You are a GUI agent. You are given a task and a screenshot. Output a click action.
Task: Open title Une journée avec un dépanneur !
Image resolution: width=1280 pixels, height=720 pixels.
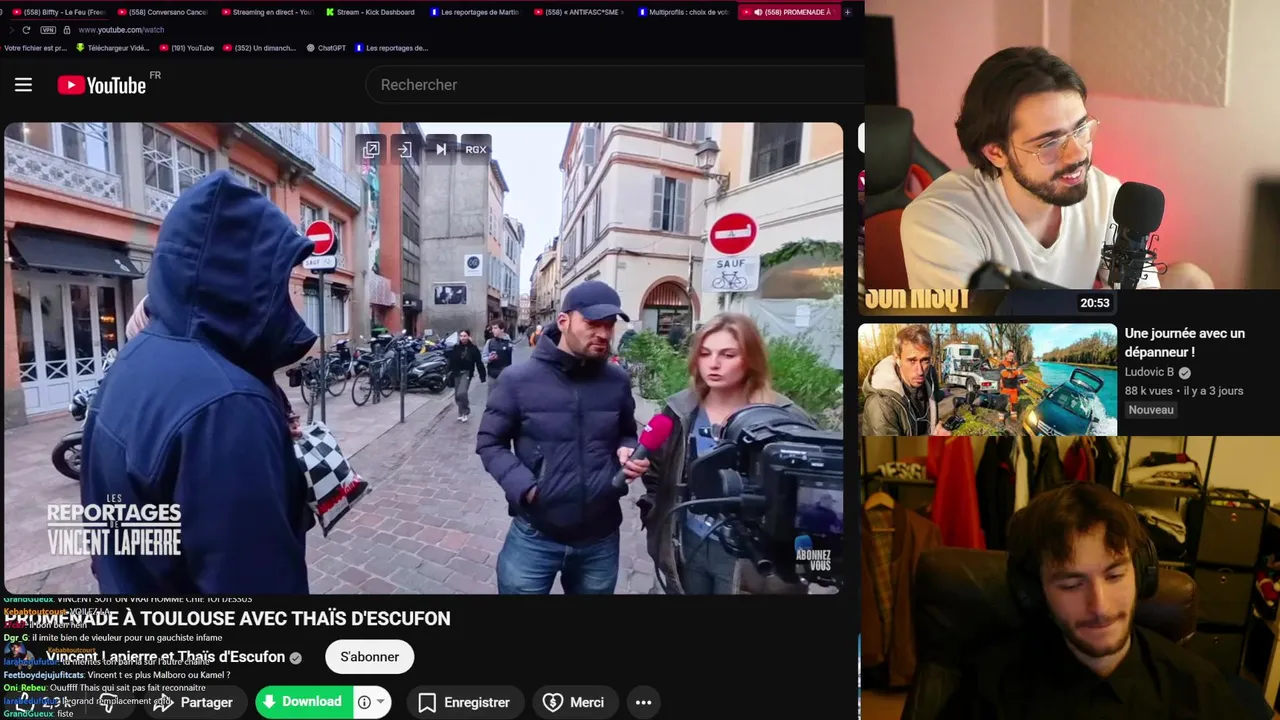pyautogui.click(x=1184, y=342)
